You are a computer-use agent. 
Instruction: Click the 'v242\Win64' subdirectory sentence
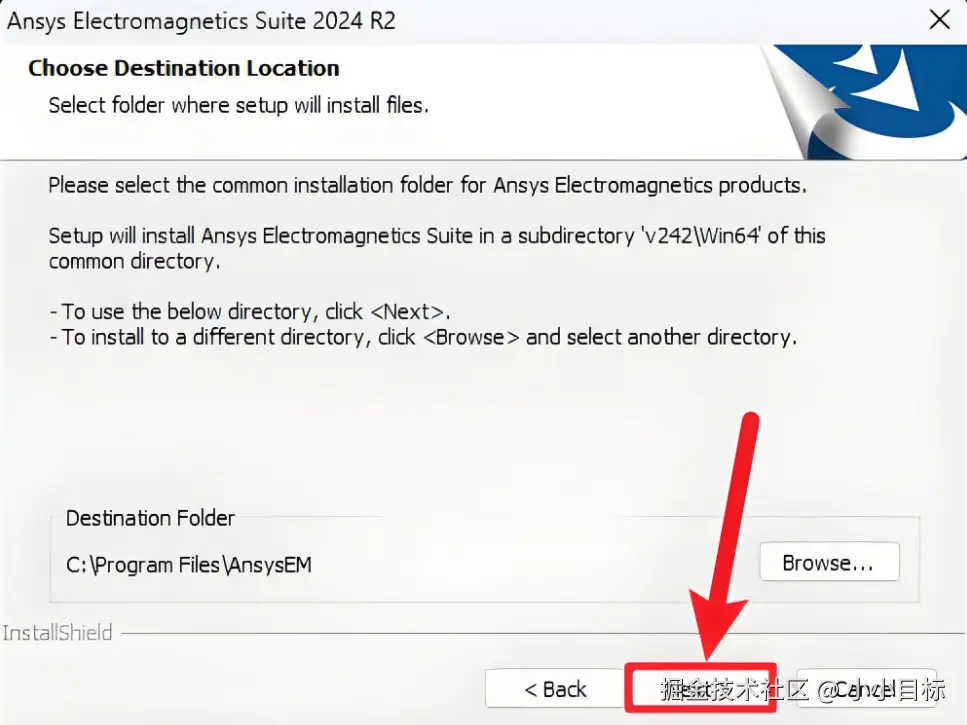[437, 236]
